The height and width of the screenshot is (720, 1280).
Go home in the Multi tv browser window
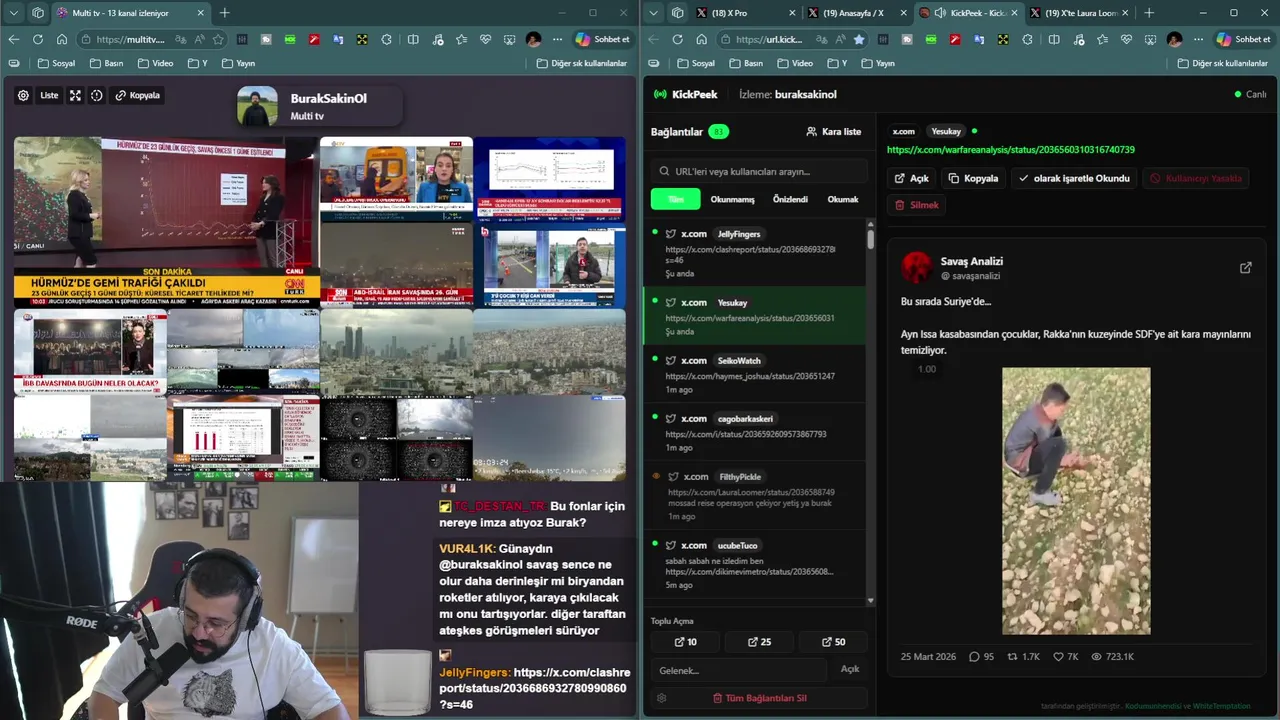point(62,39)
